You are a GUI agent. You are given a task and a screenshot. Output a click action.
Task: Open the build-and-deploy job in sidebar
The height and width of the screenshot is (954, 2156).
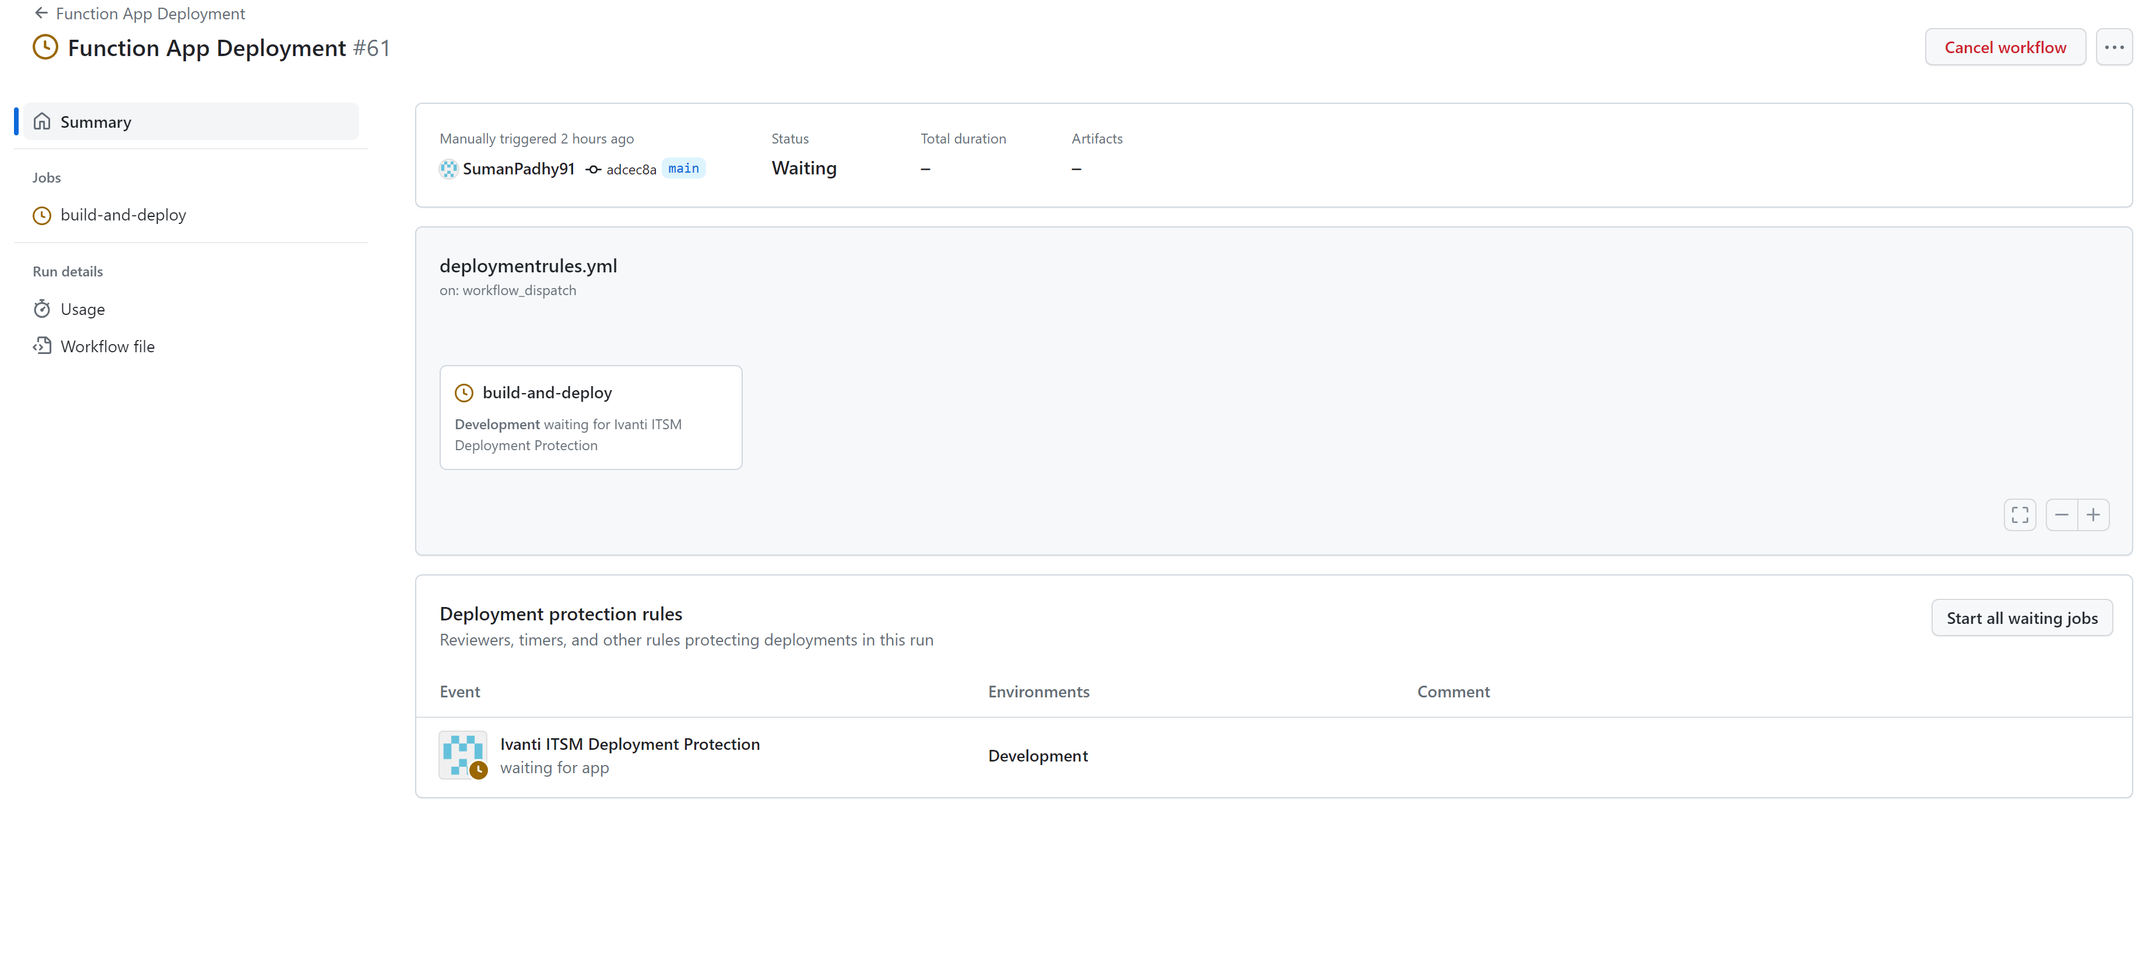pos(123,215)
